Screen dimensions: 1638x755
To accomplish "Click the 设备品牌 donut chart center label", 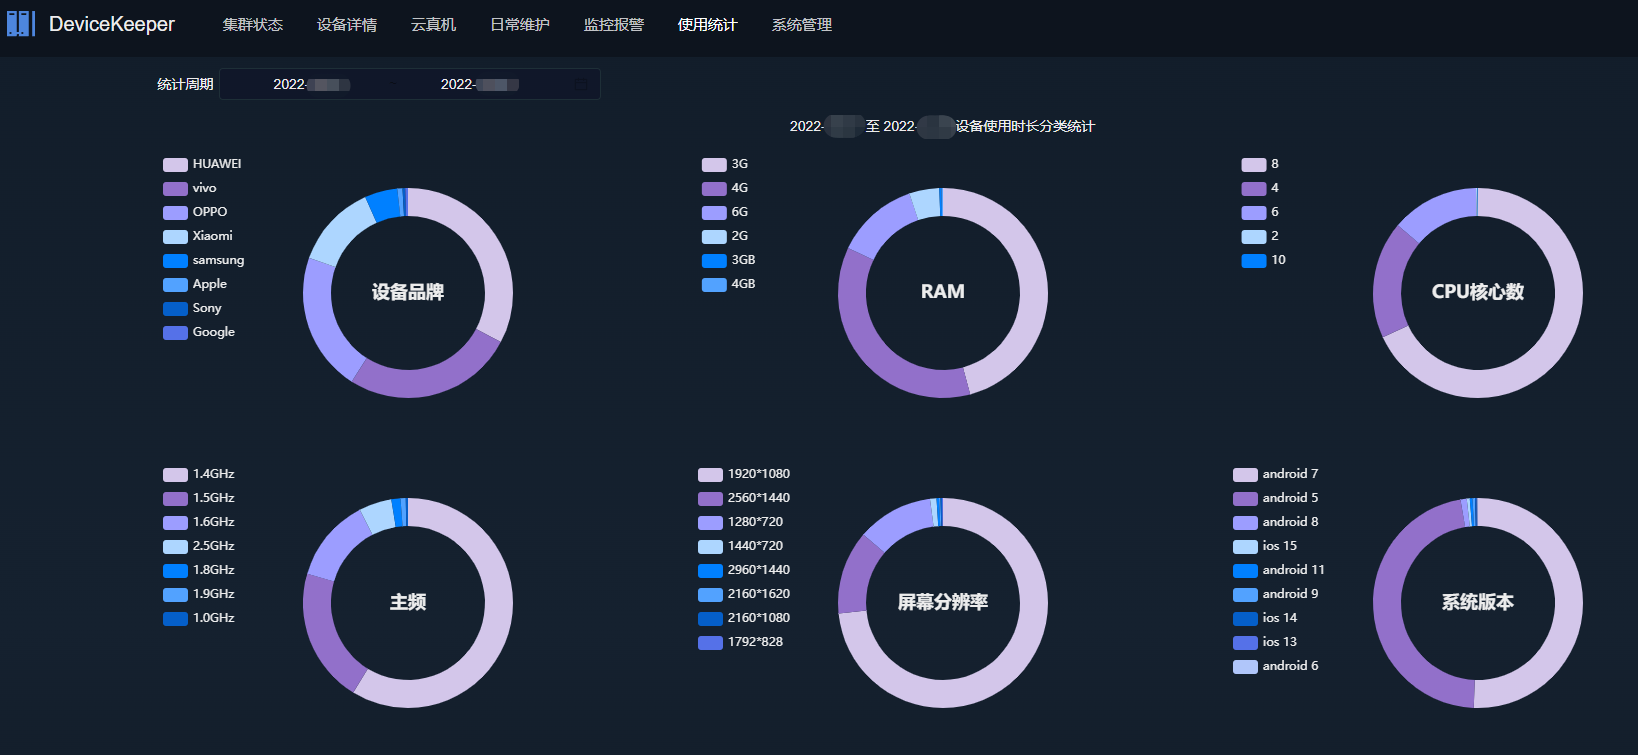I will tap(408, 292).
